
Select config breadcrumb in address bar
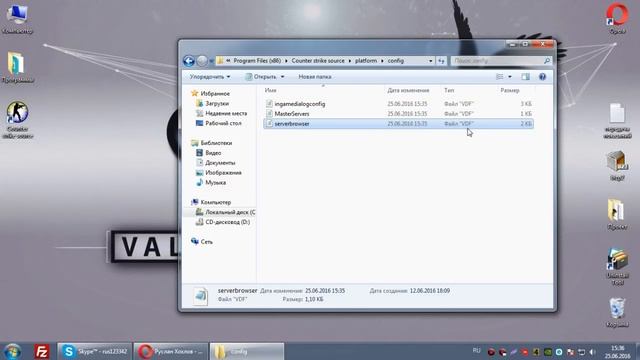[396, 61]
